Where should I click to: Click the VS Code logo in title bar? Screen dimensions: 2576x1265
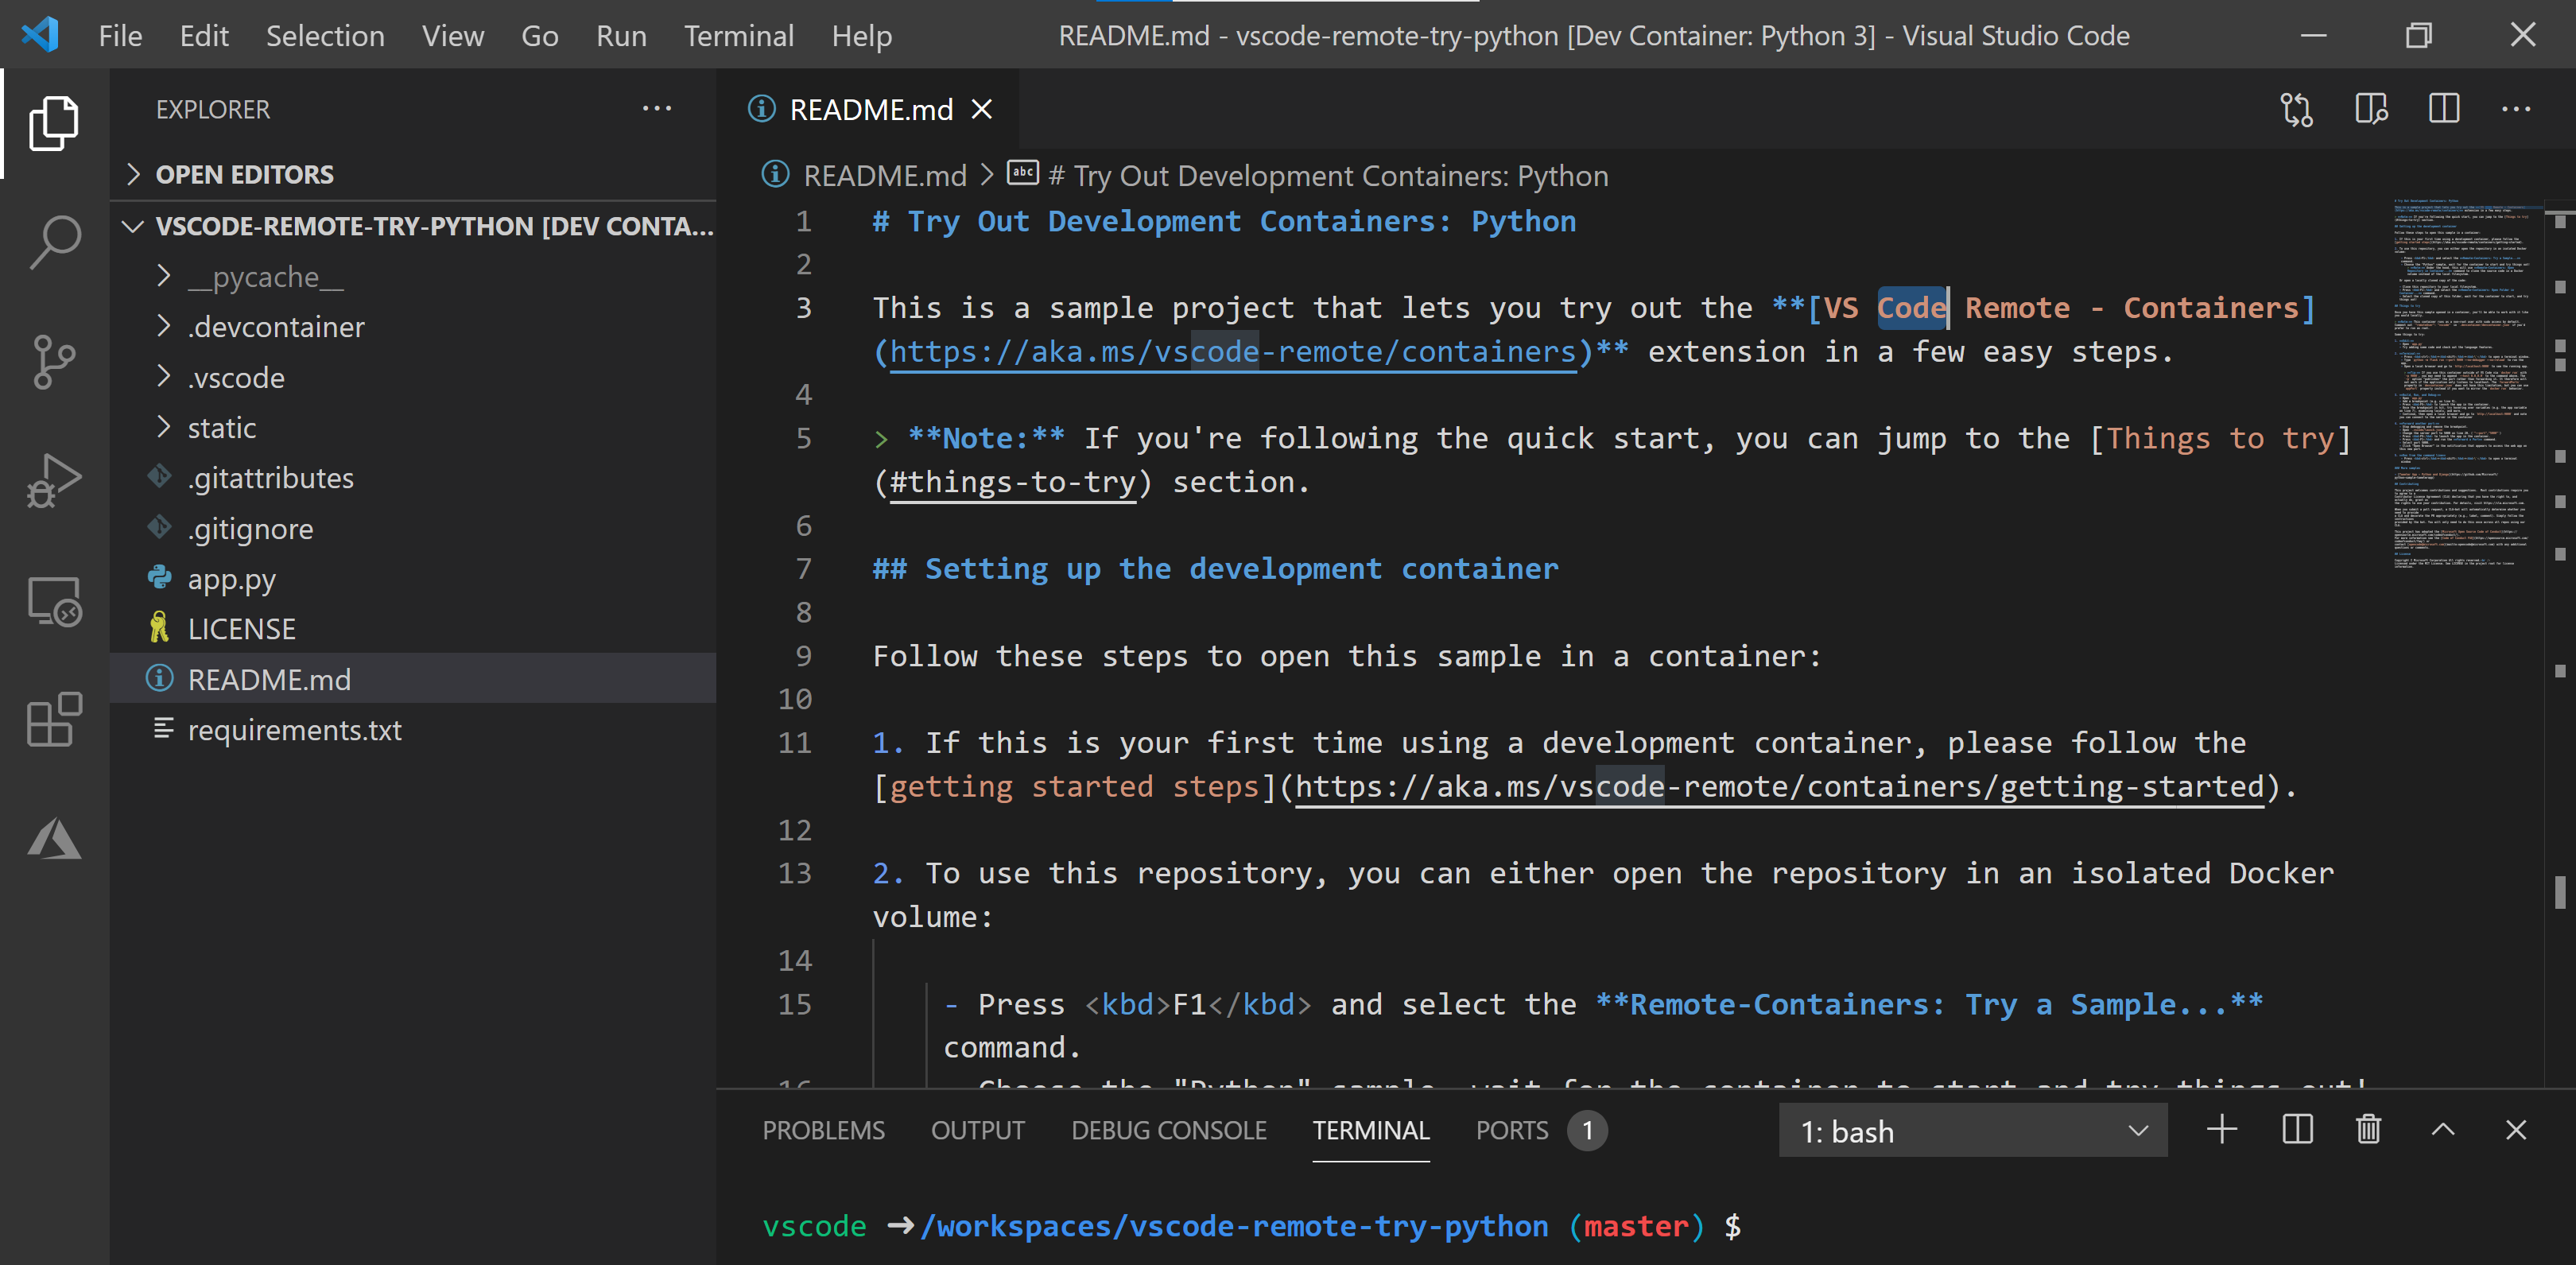[x=40, y=35]
